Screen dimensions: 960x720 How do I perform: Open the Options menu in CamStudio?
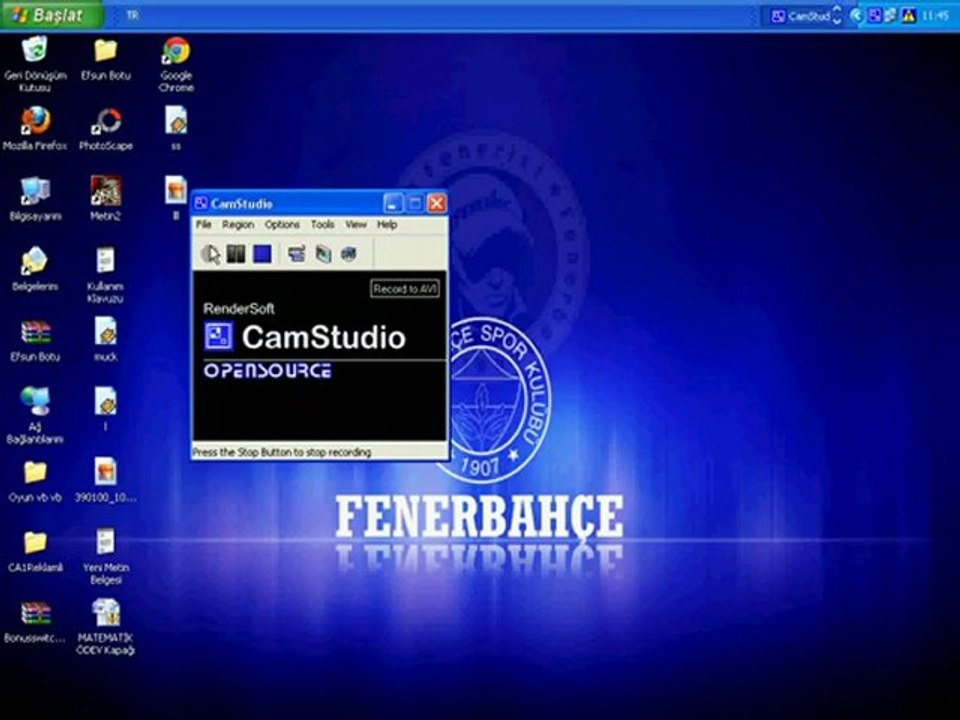point(282,225)
